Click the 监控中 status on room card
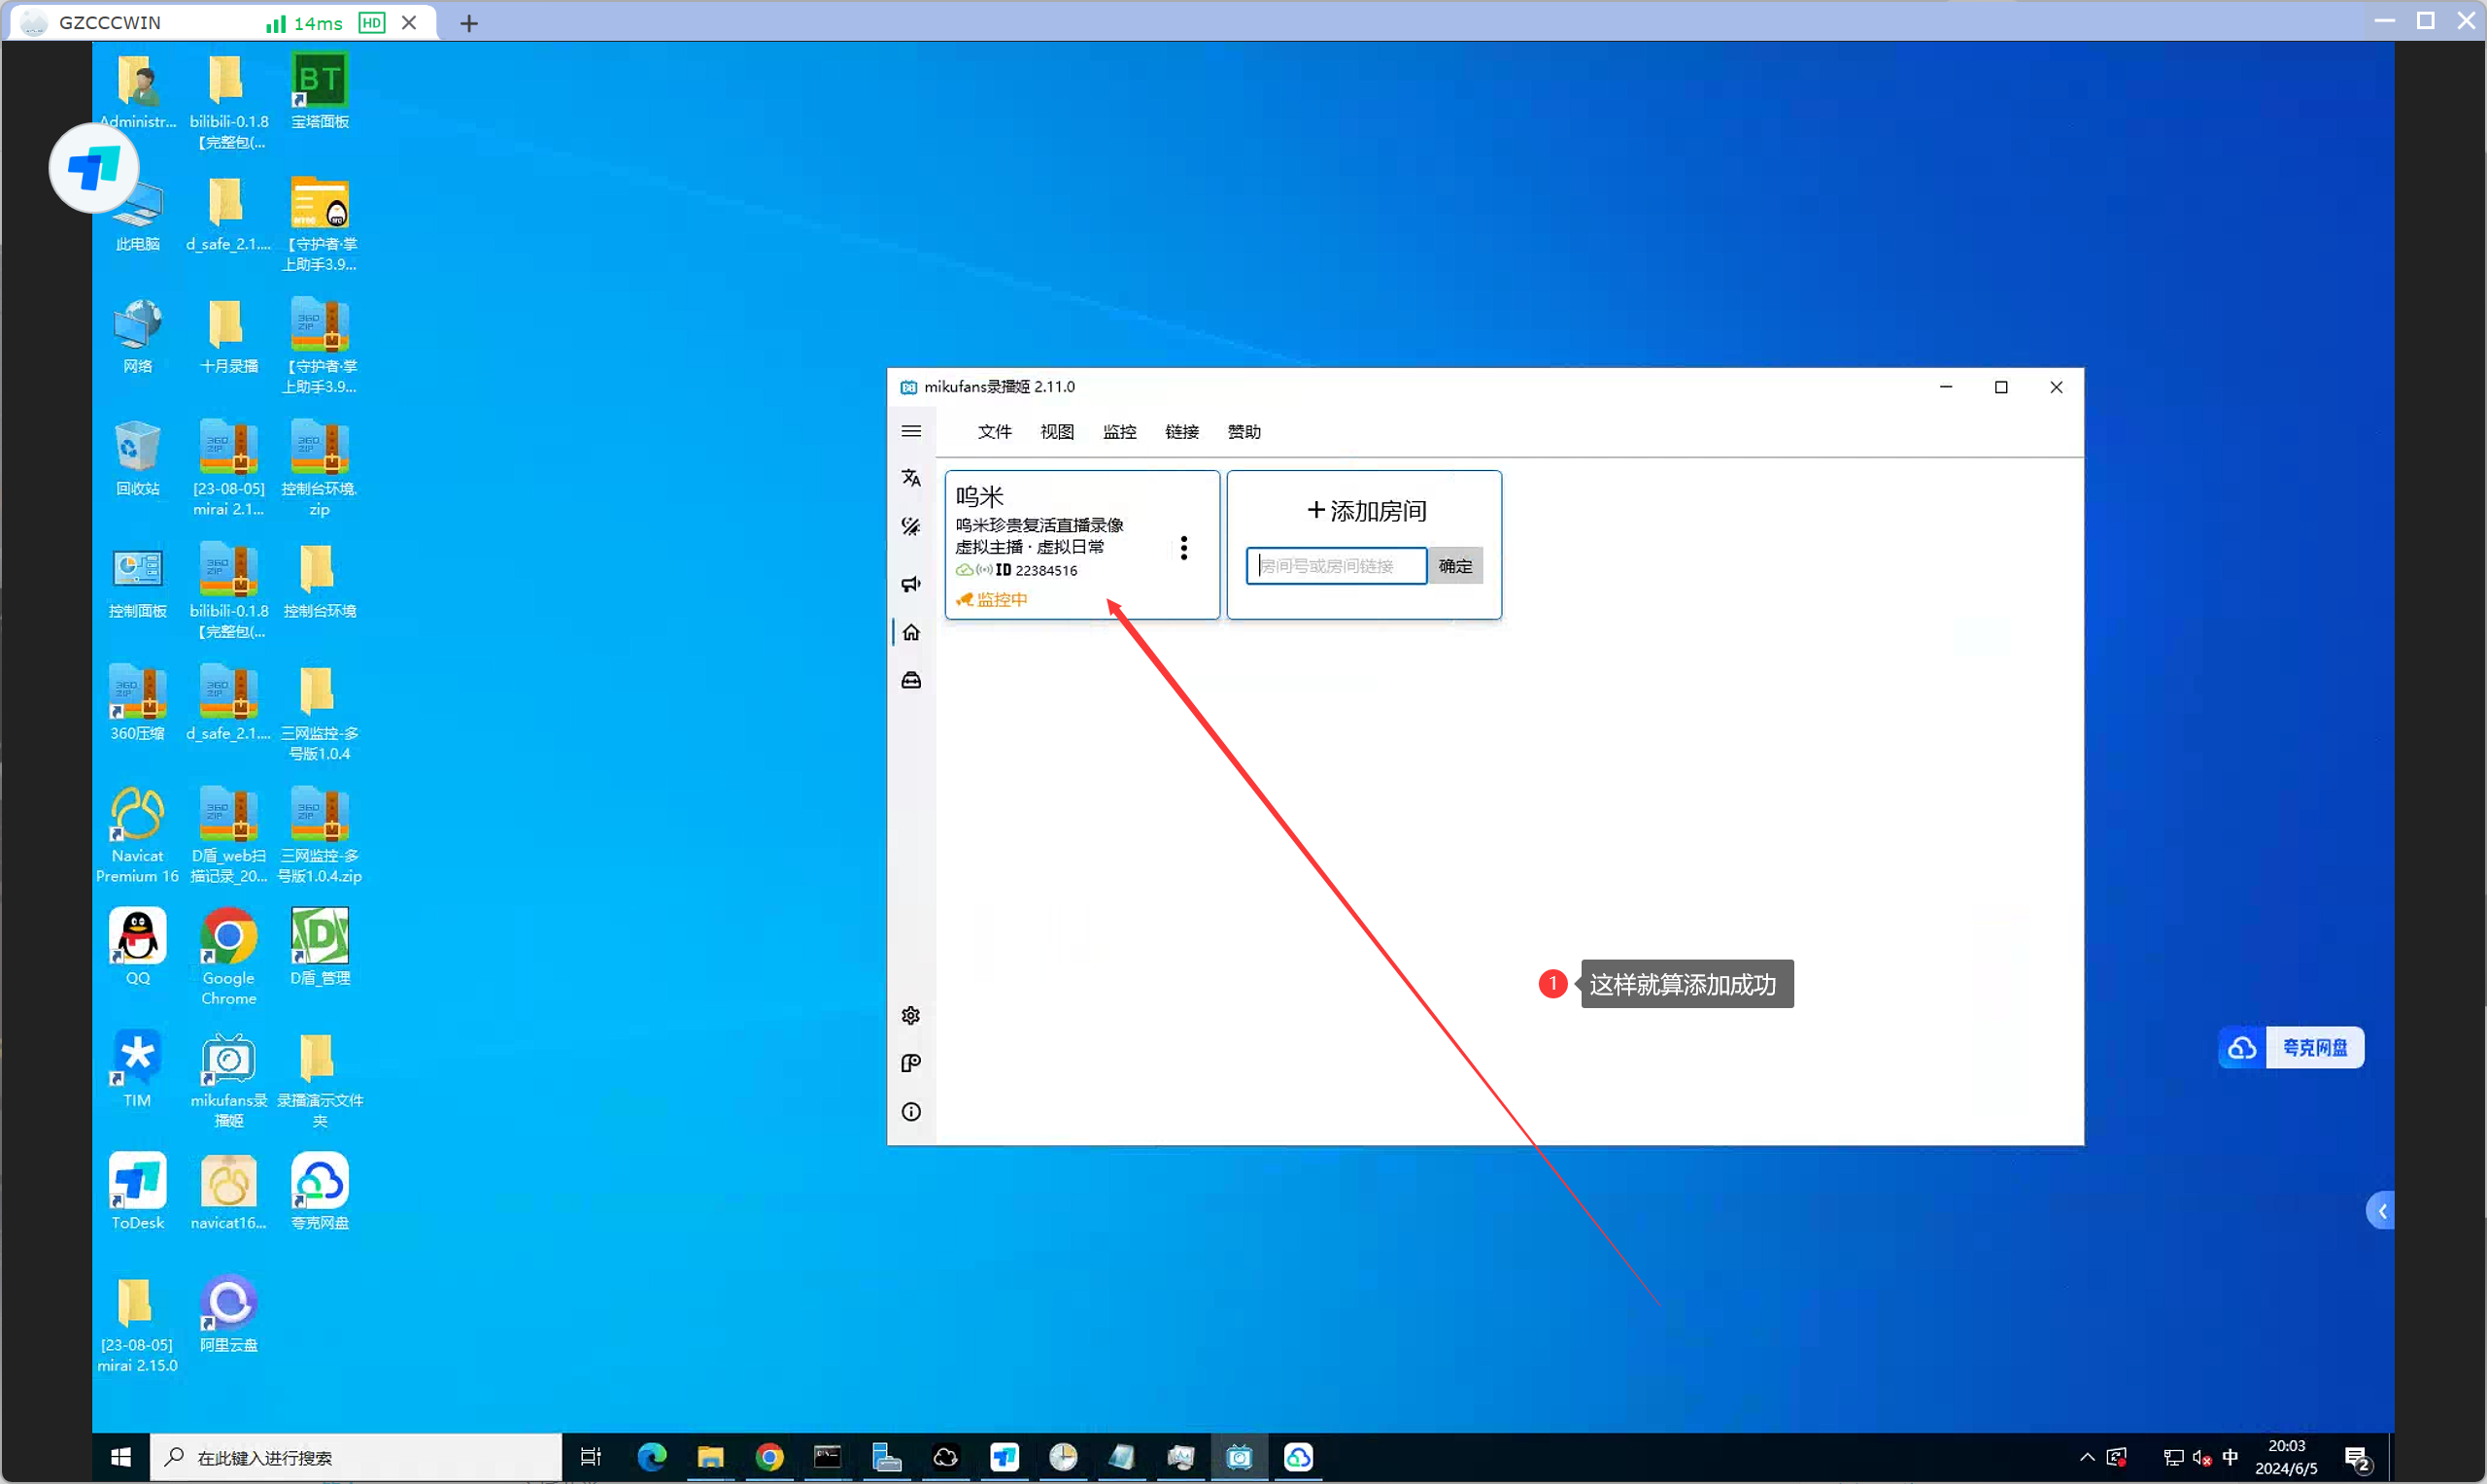2487x1484 pixels. pyautogui.click(x=1000, y=600)
